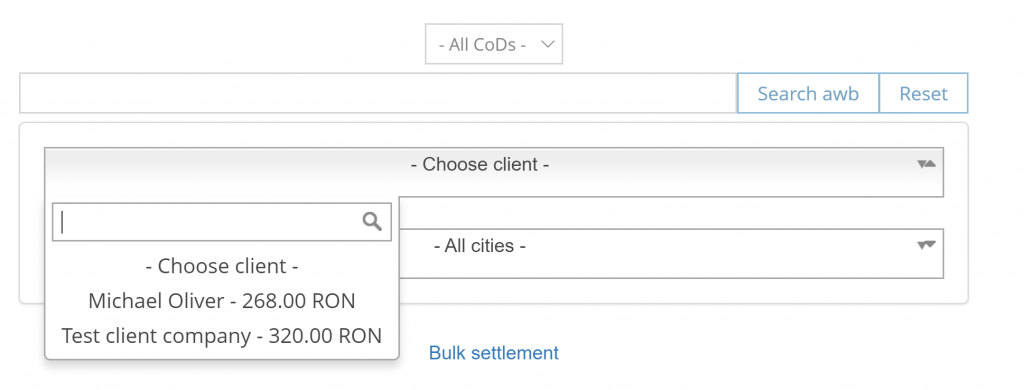Click the magnifier icon in client search
Screen dimensions: 1024x390
tap(372, 221)
